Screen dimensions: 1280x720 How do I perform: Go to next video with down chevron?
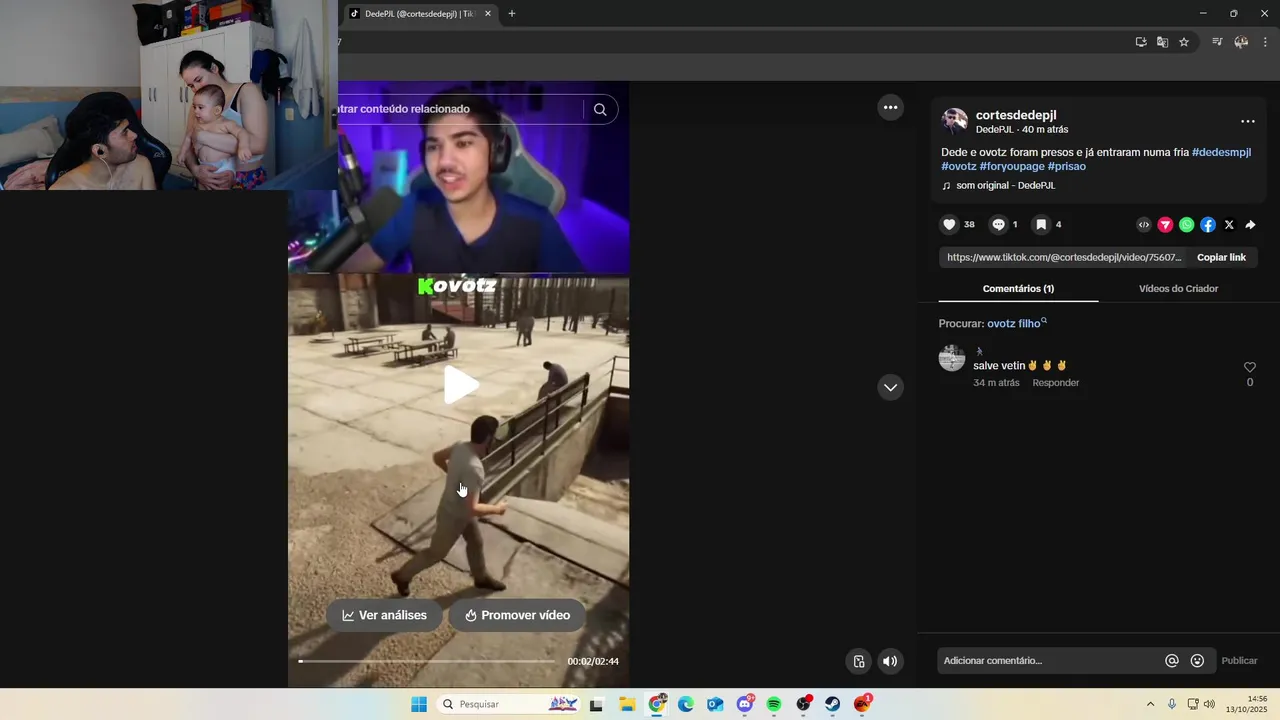tap(890, 387)
